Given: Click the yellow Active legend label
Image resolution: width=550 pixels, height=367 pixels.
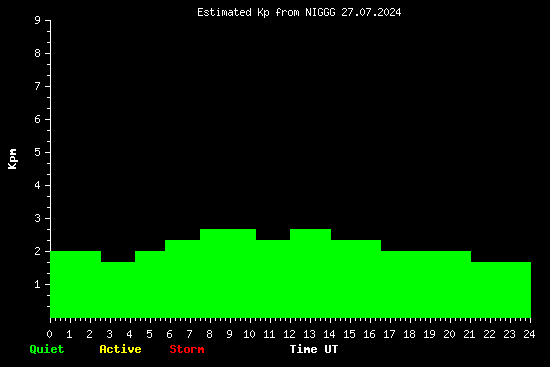Looking at the screenshot, I should [x=120, y=349].
